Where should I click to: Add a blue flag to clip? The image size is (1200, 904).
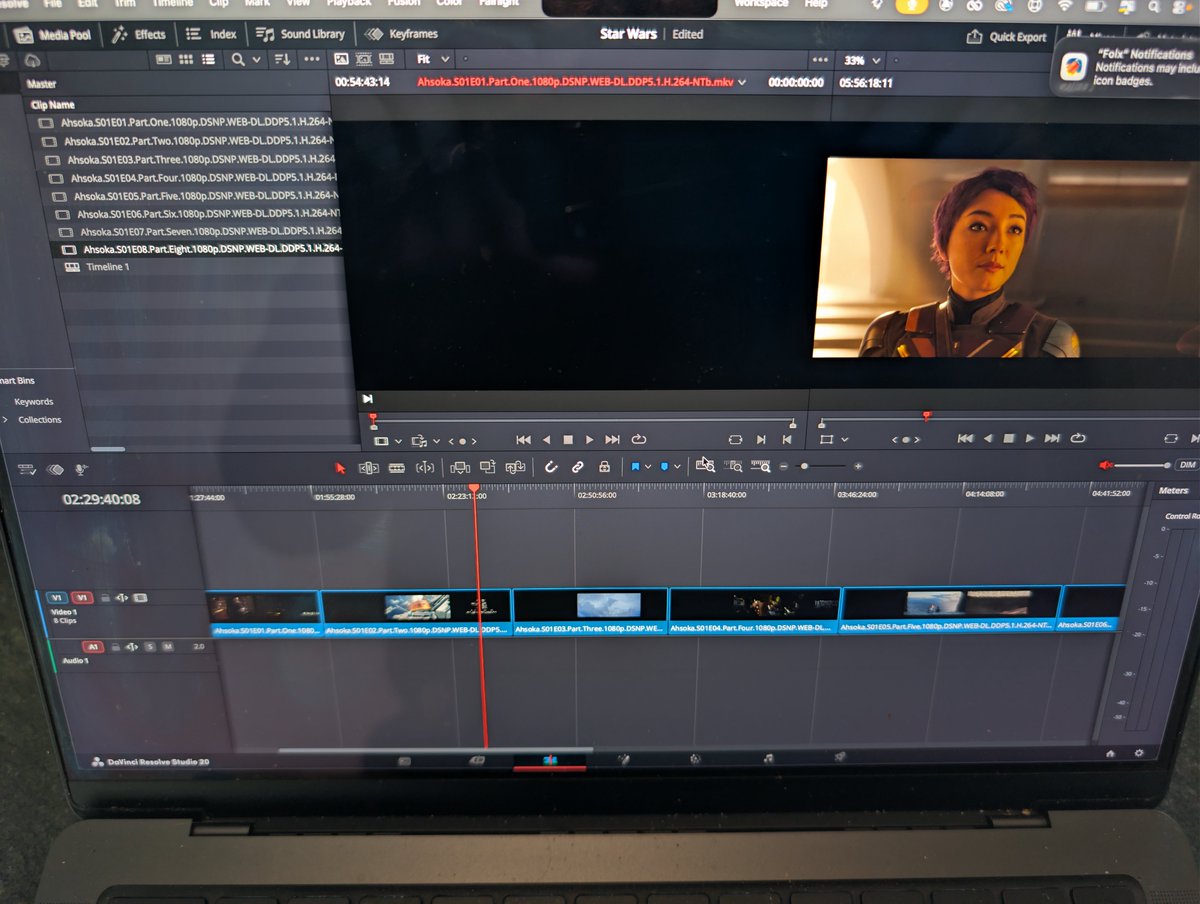coord(634,467)
